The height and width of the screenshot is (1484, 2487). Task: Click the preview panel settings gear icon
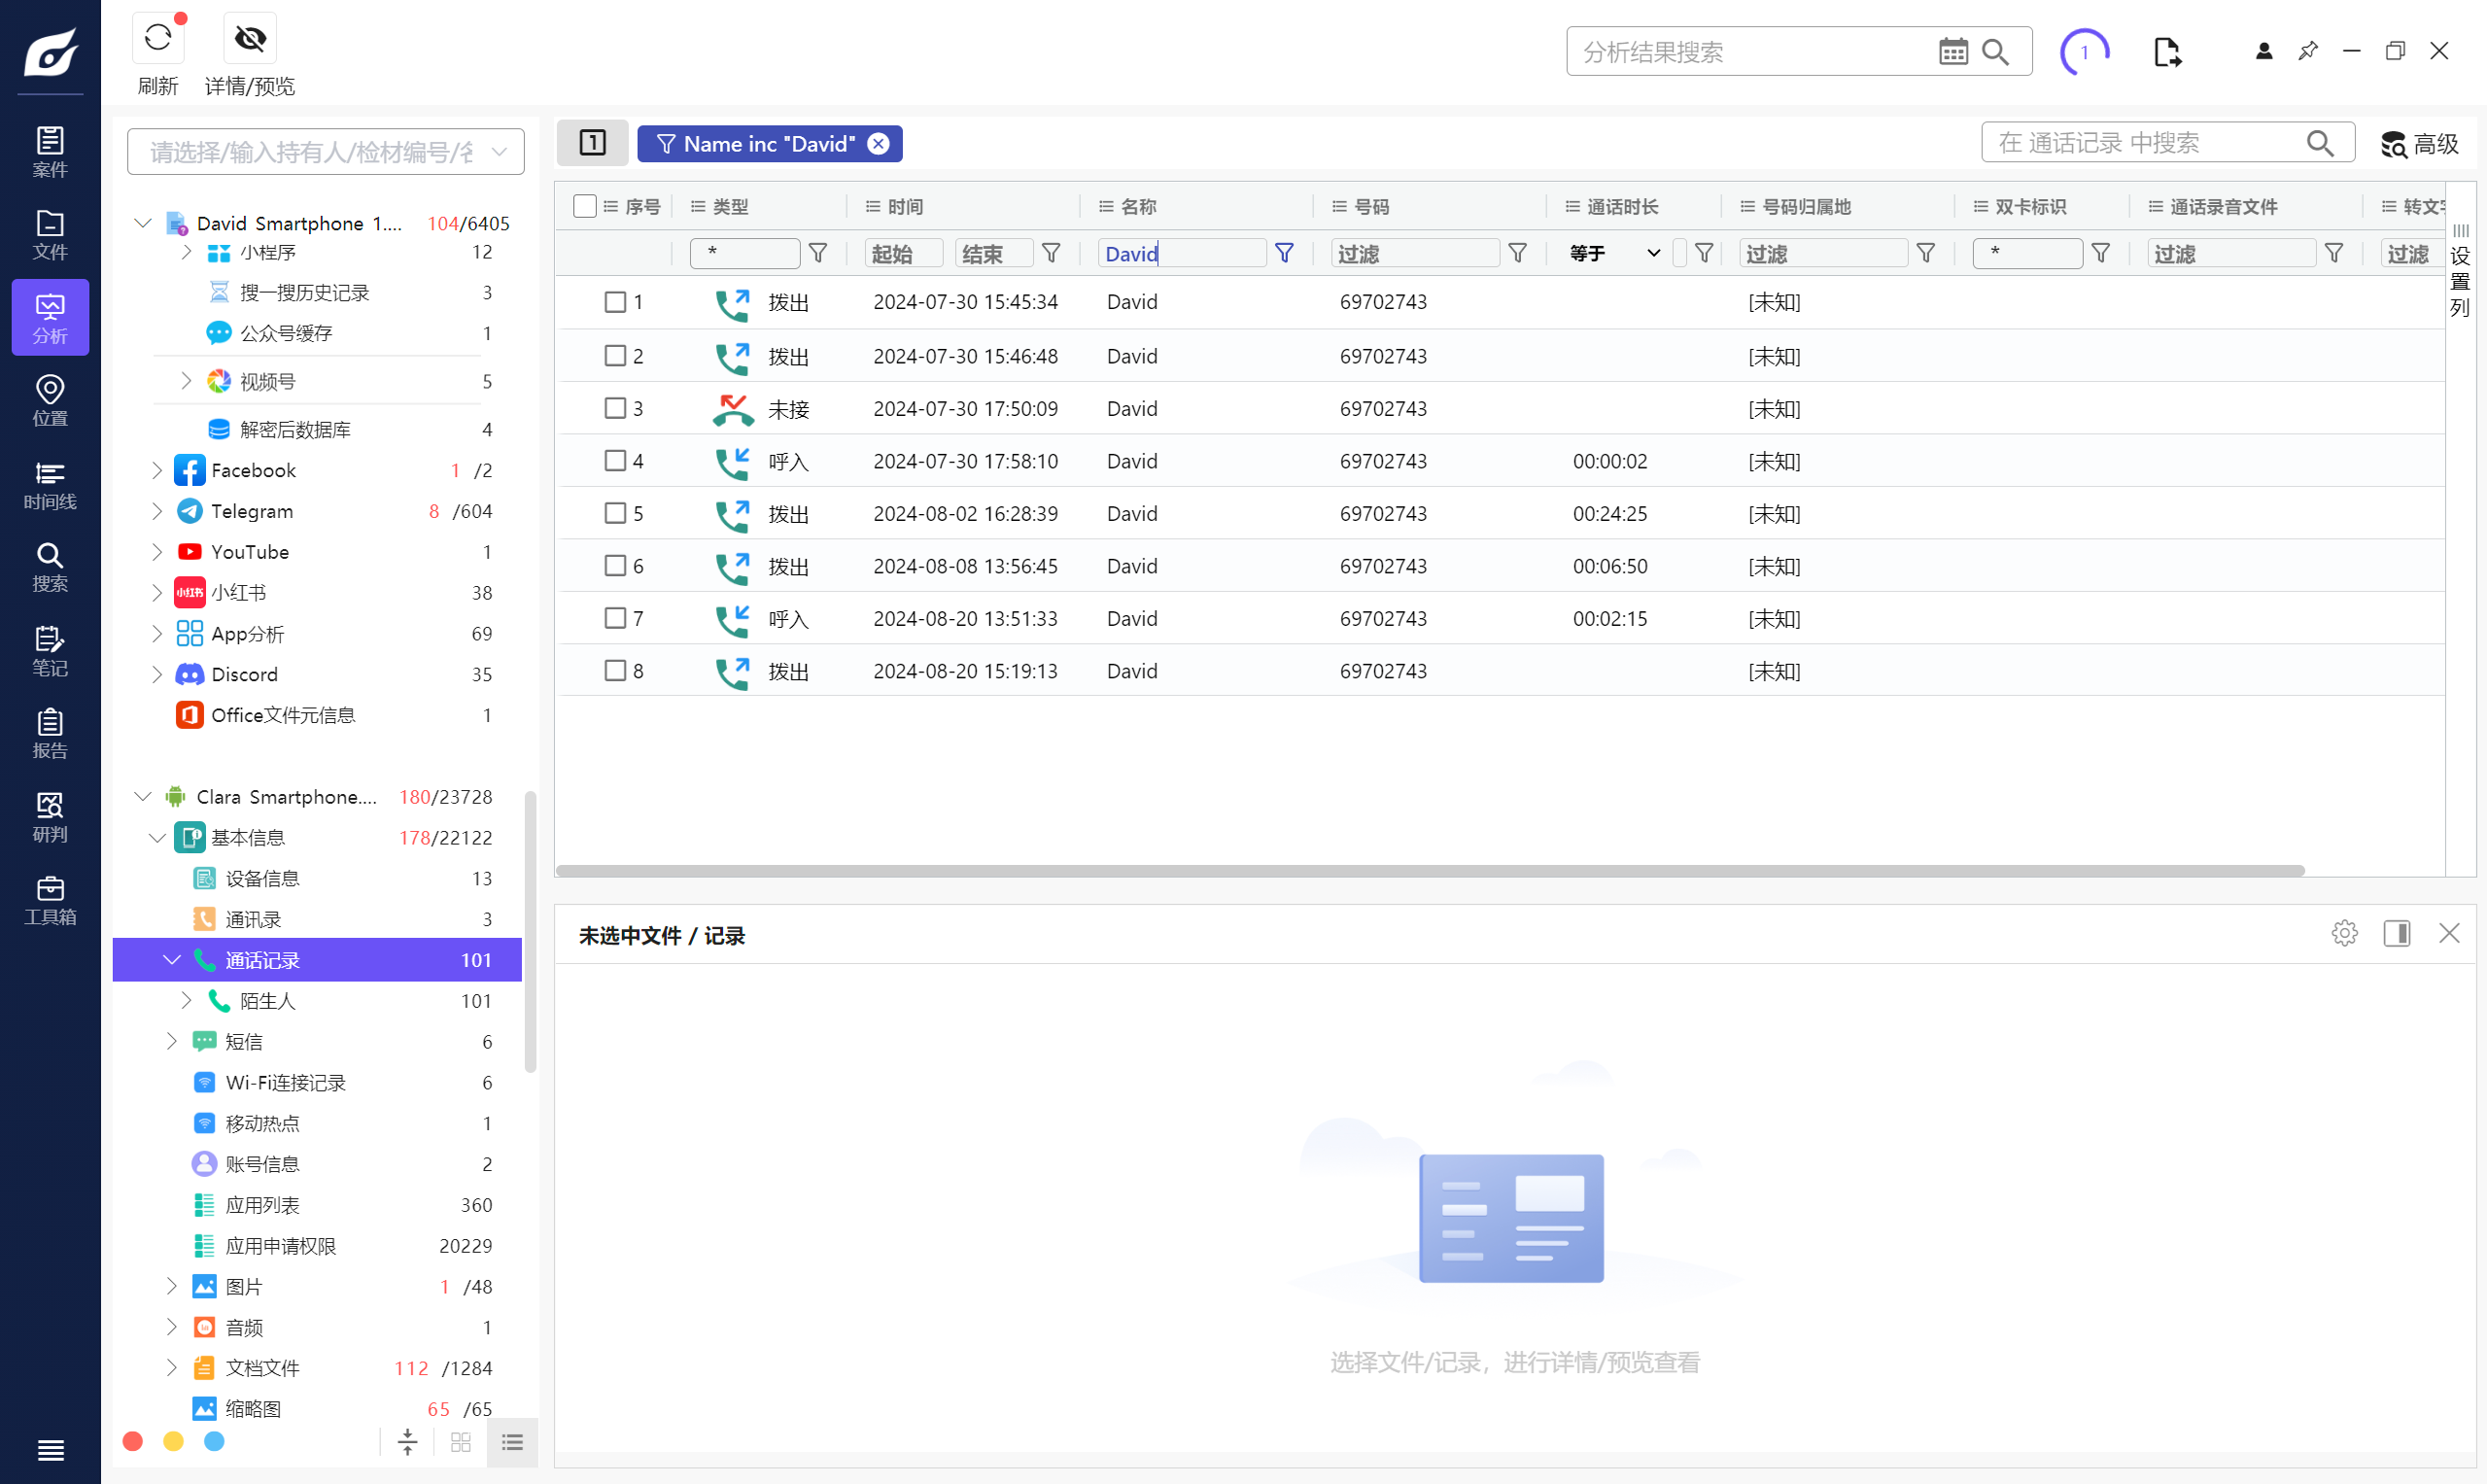[x=2343, y=933]
